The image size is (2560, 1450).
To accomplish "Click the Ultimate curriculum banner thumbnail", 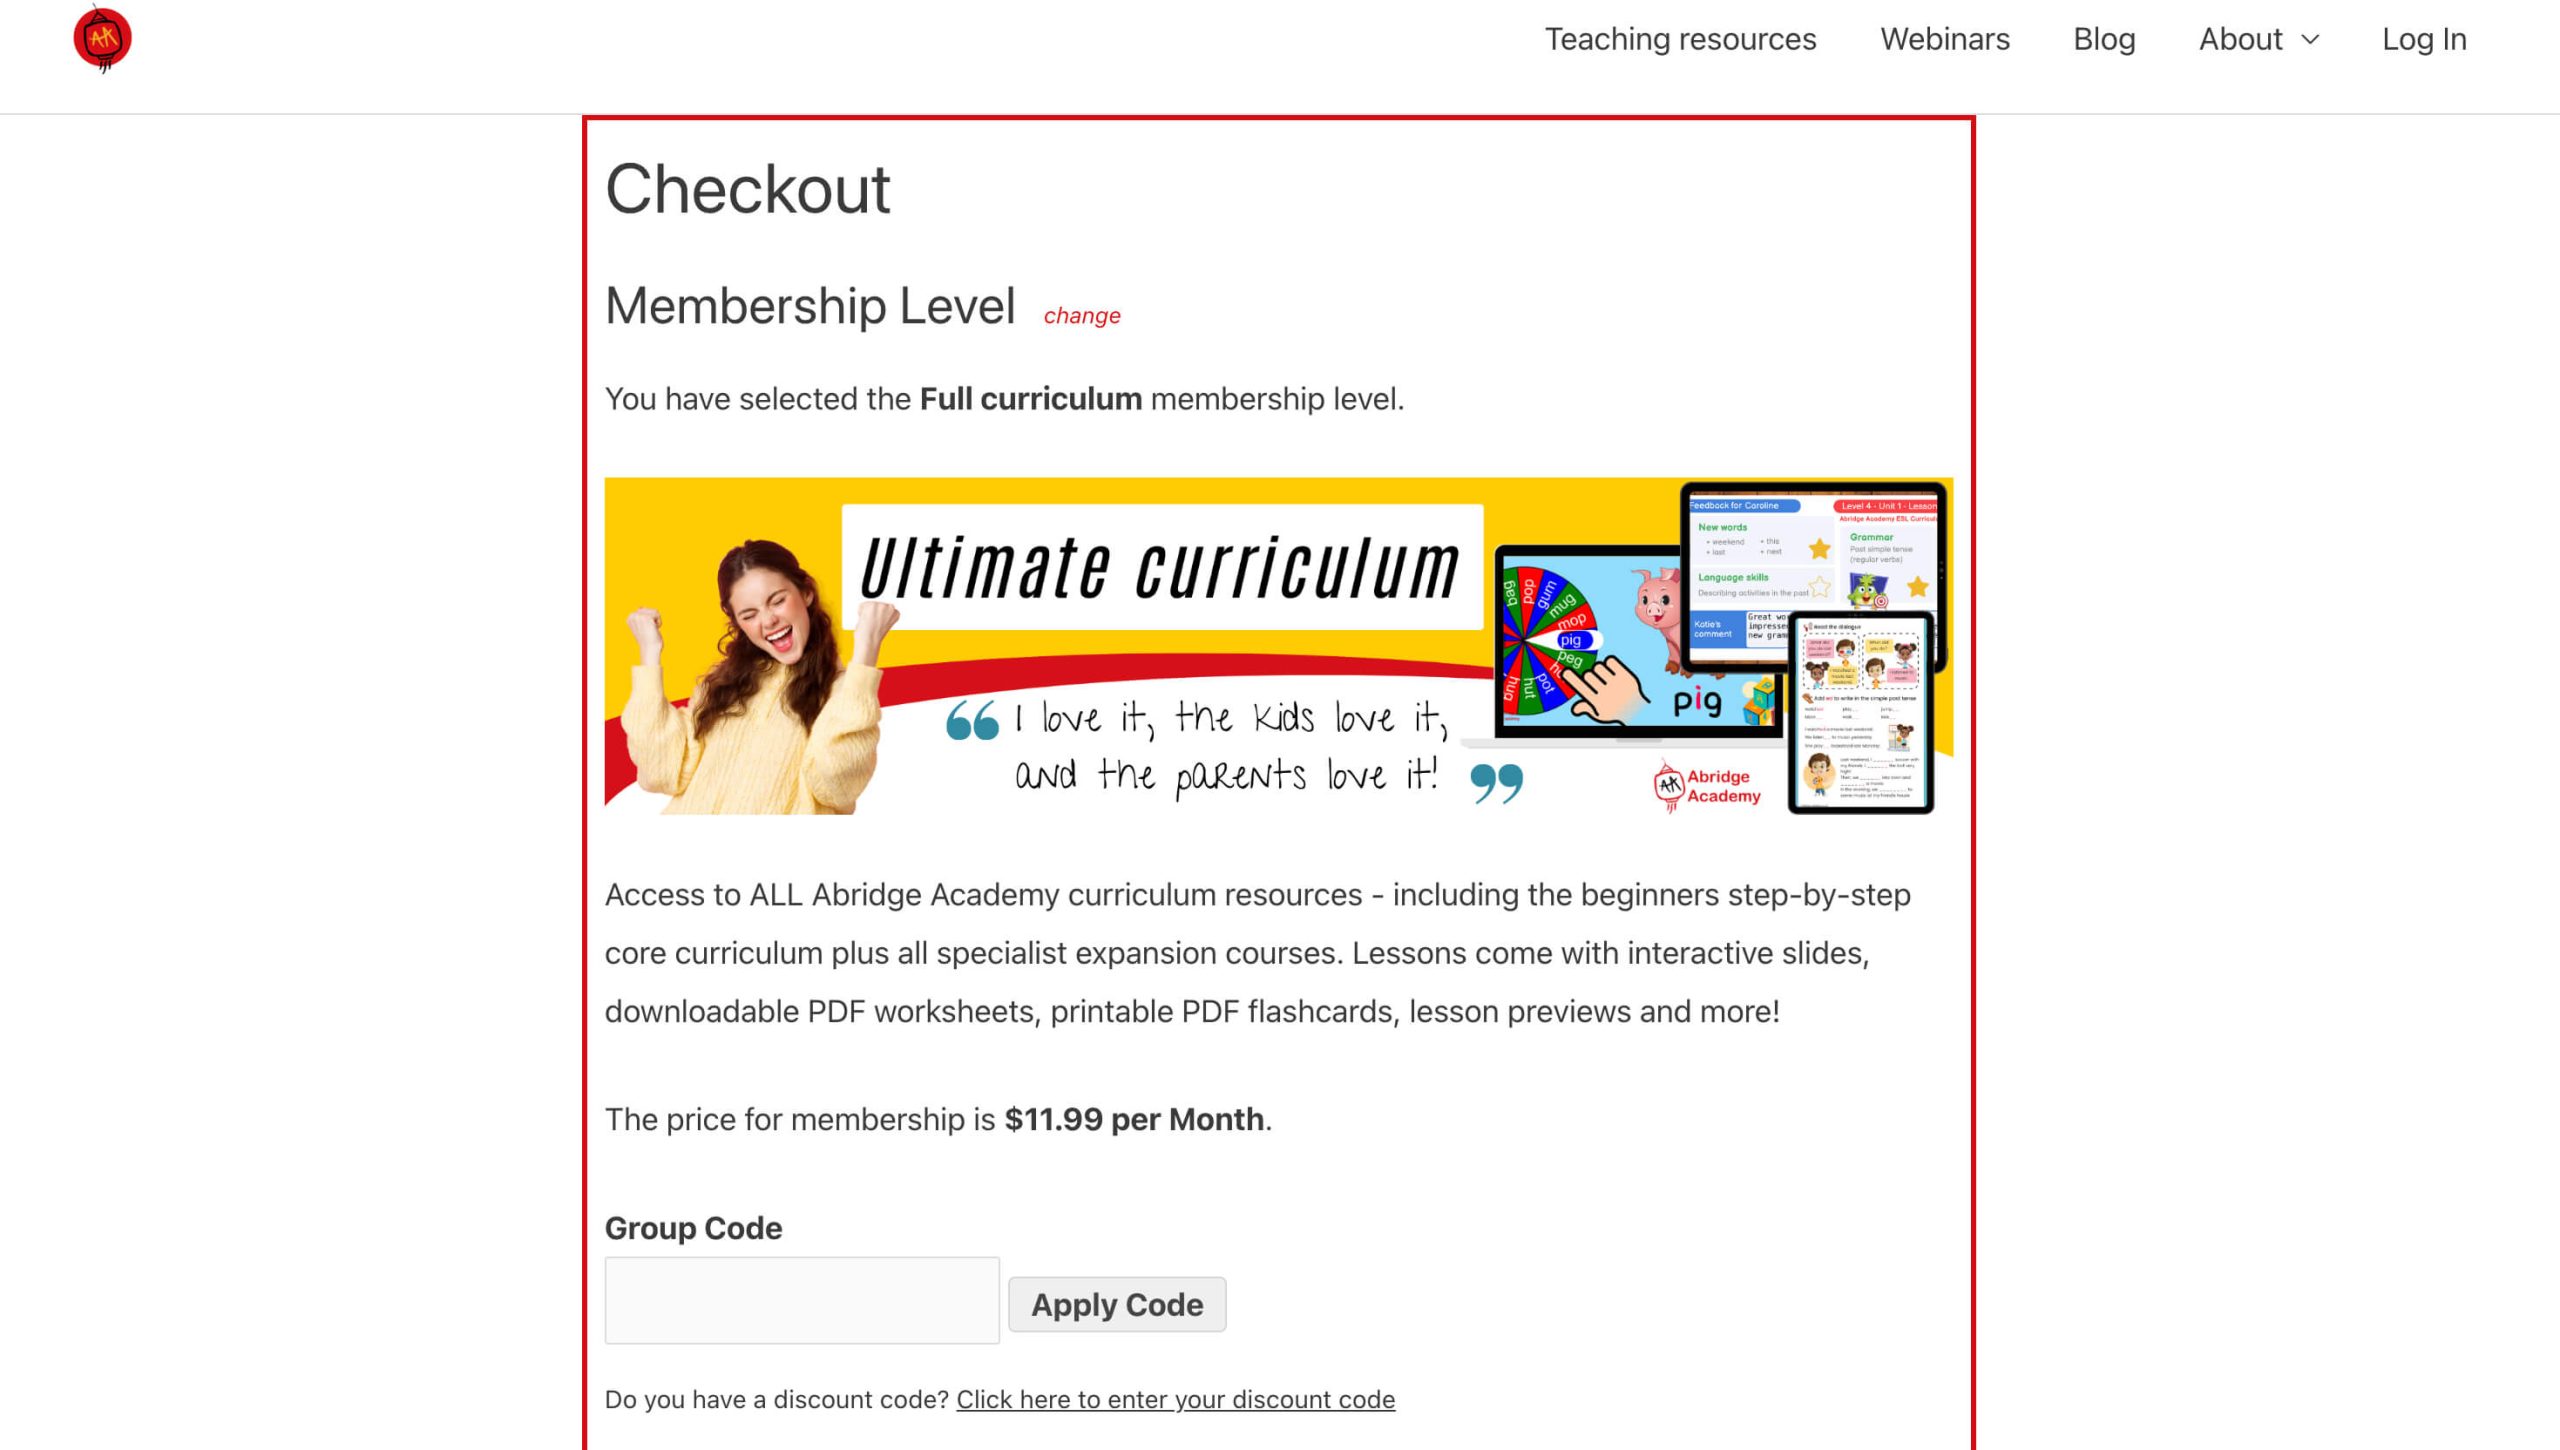I will click(x=1278, y=645).
